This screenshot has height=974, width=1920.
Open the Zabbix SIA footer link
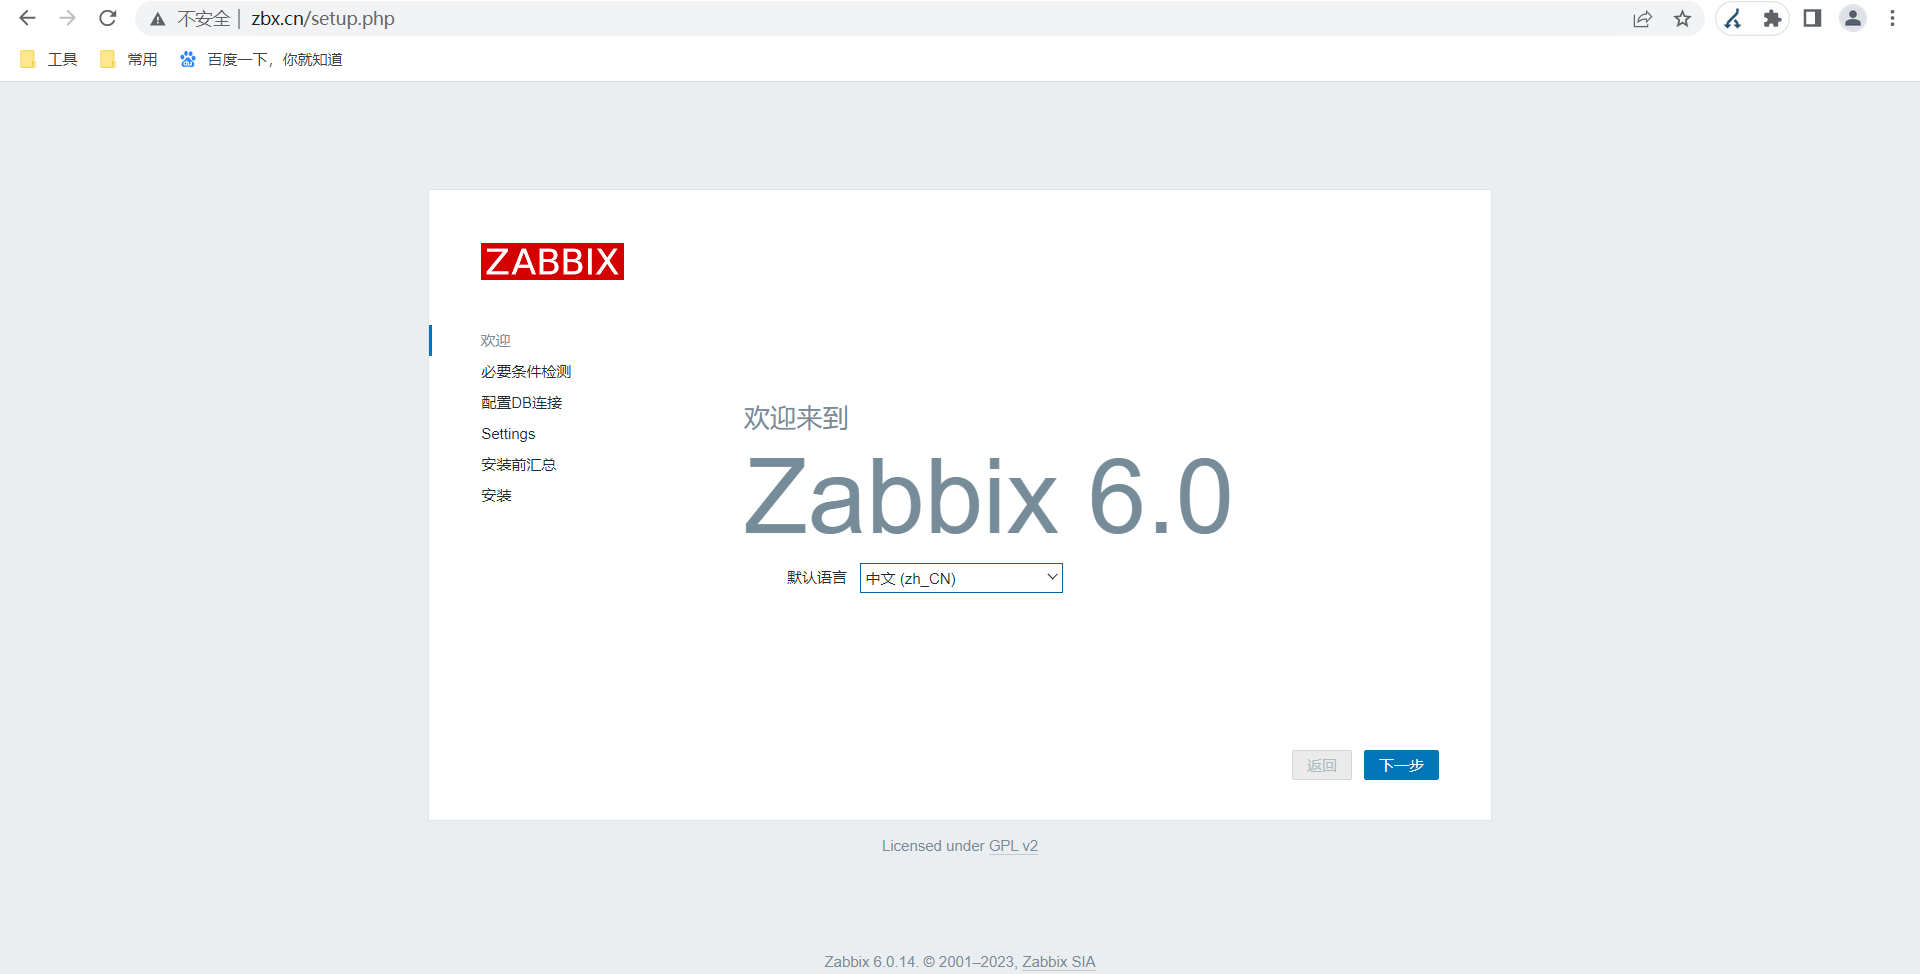[1059, 962]
